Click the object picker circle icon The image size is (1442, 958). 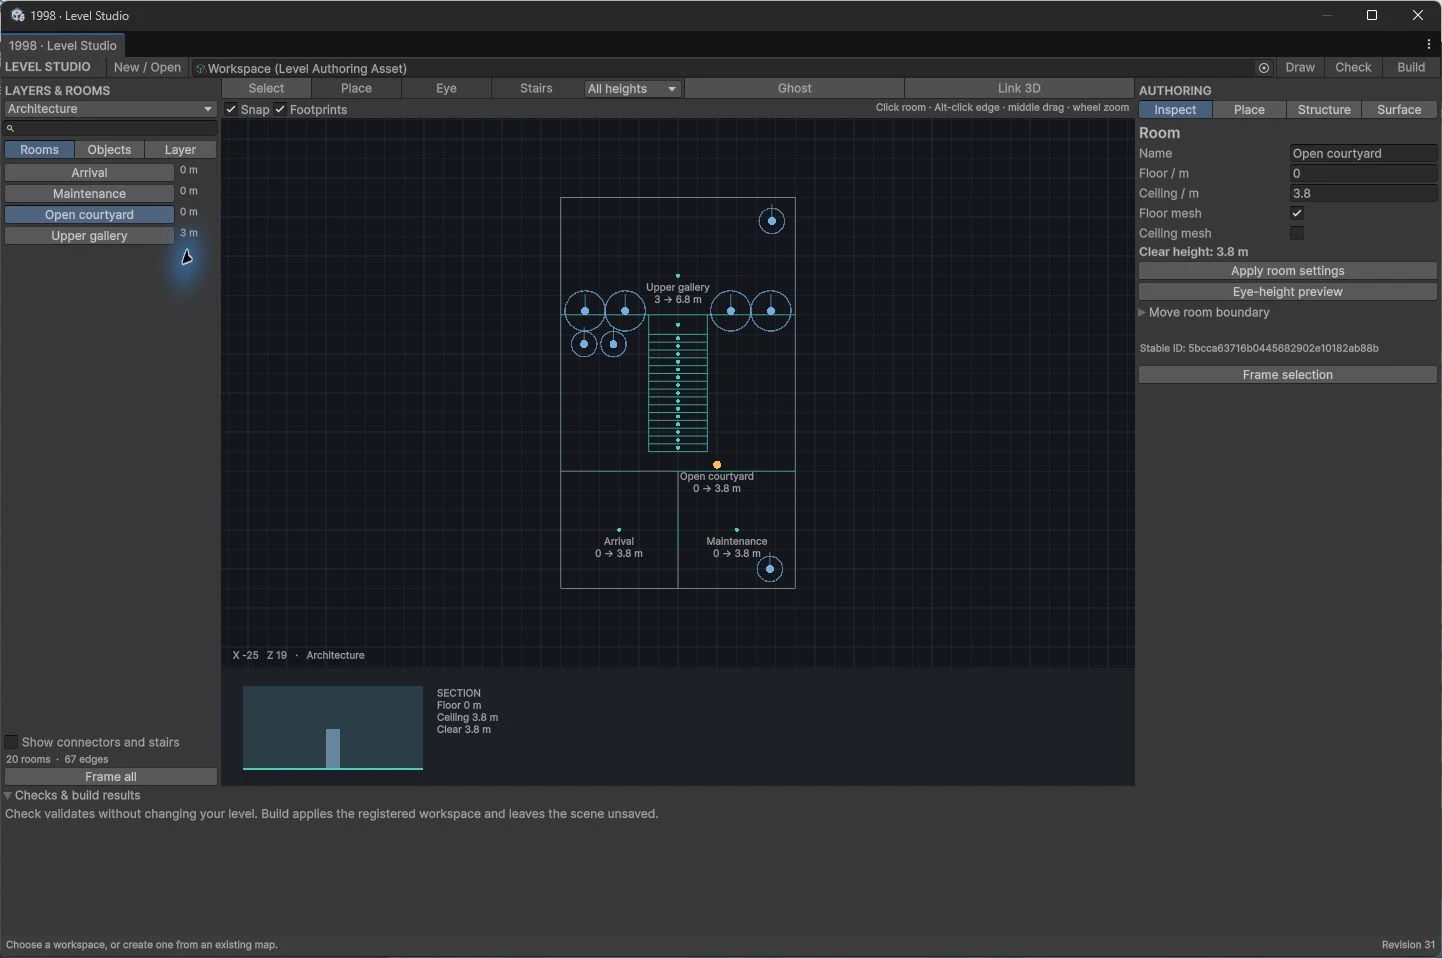1264,68
